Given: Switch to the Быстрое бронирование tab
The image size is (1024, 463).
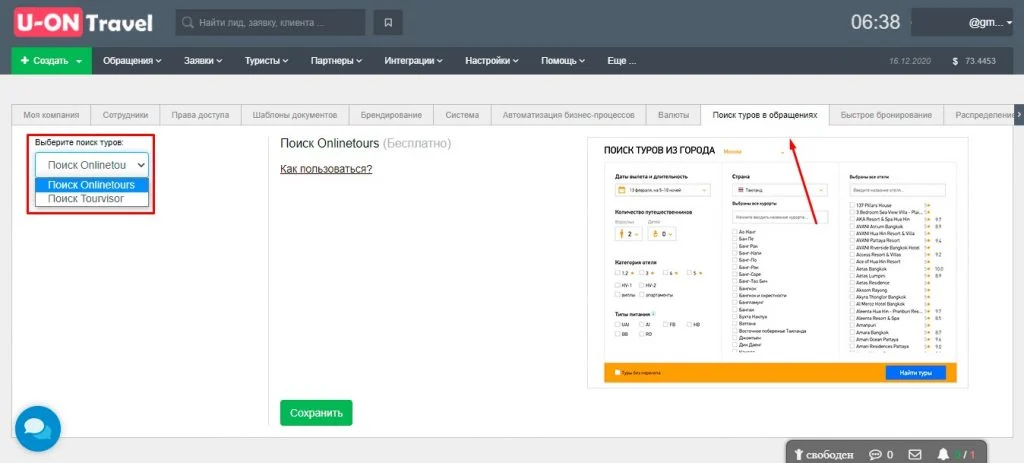Looking at the screenshot, I should click(x=886, y=115).
